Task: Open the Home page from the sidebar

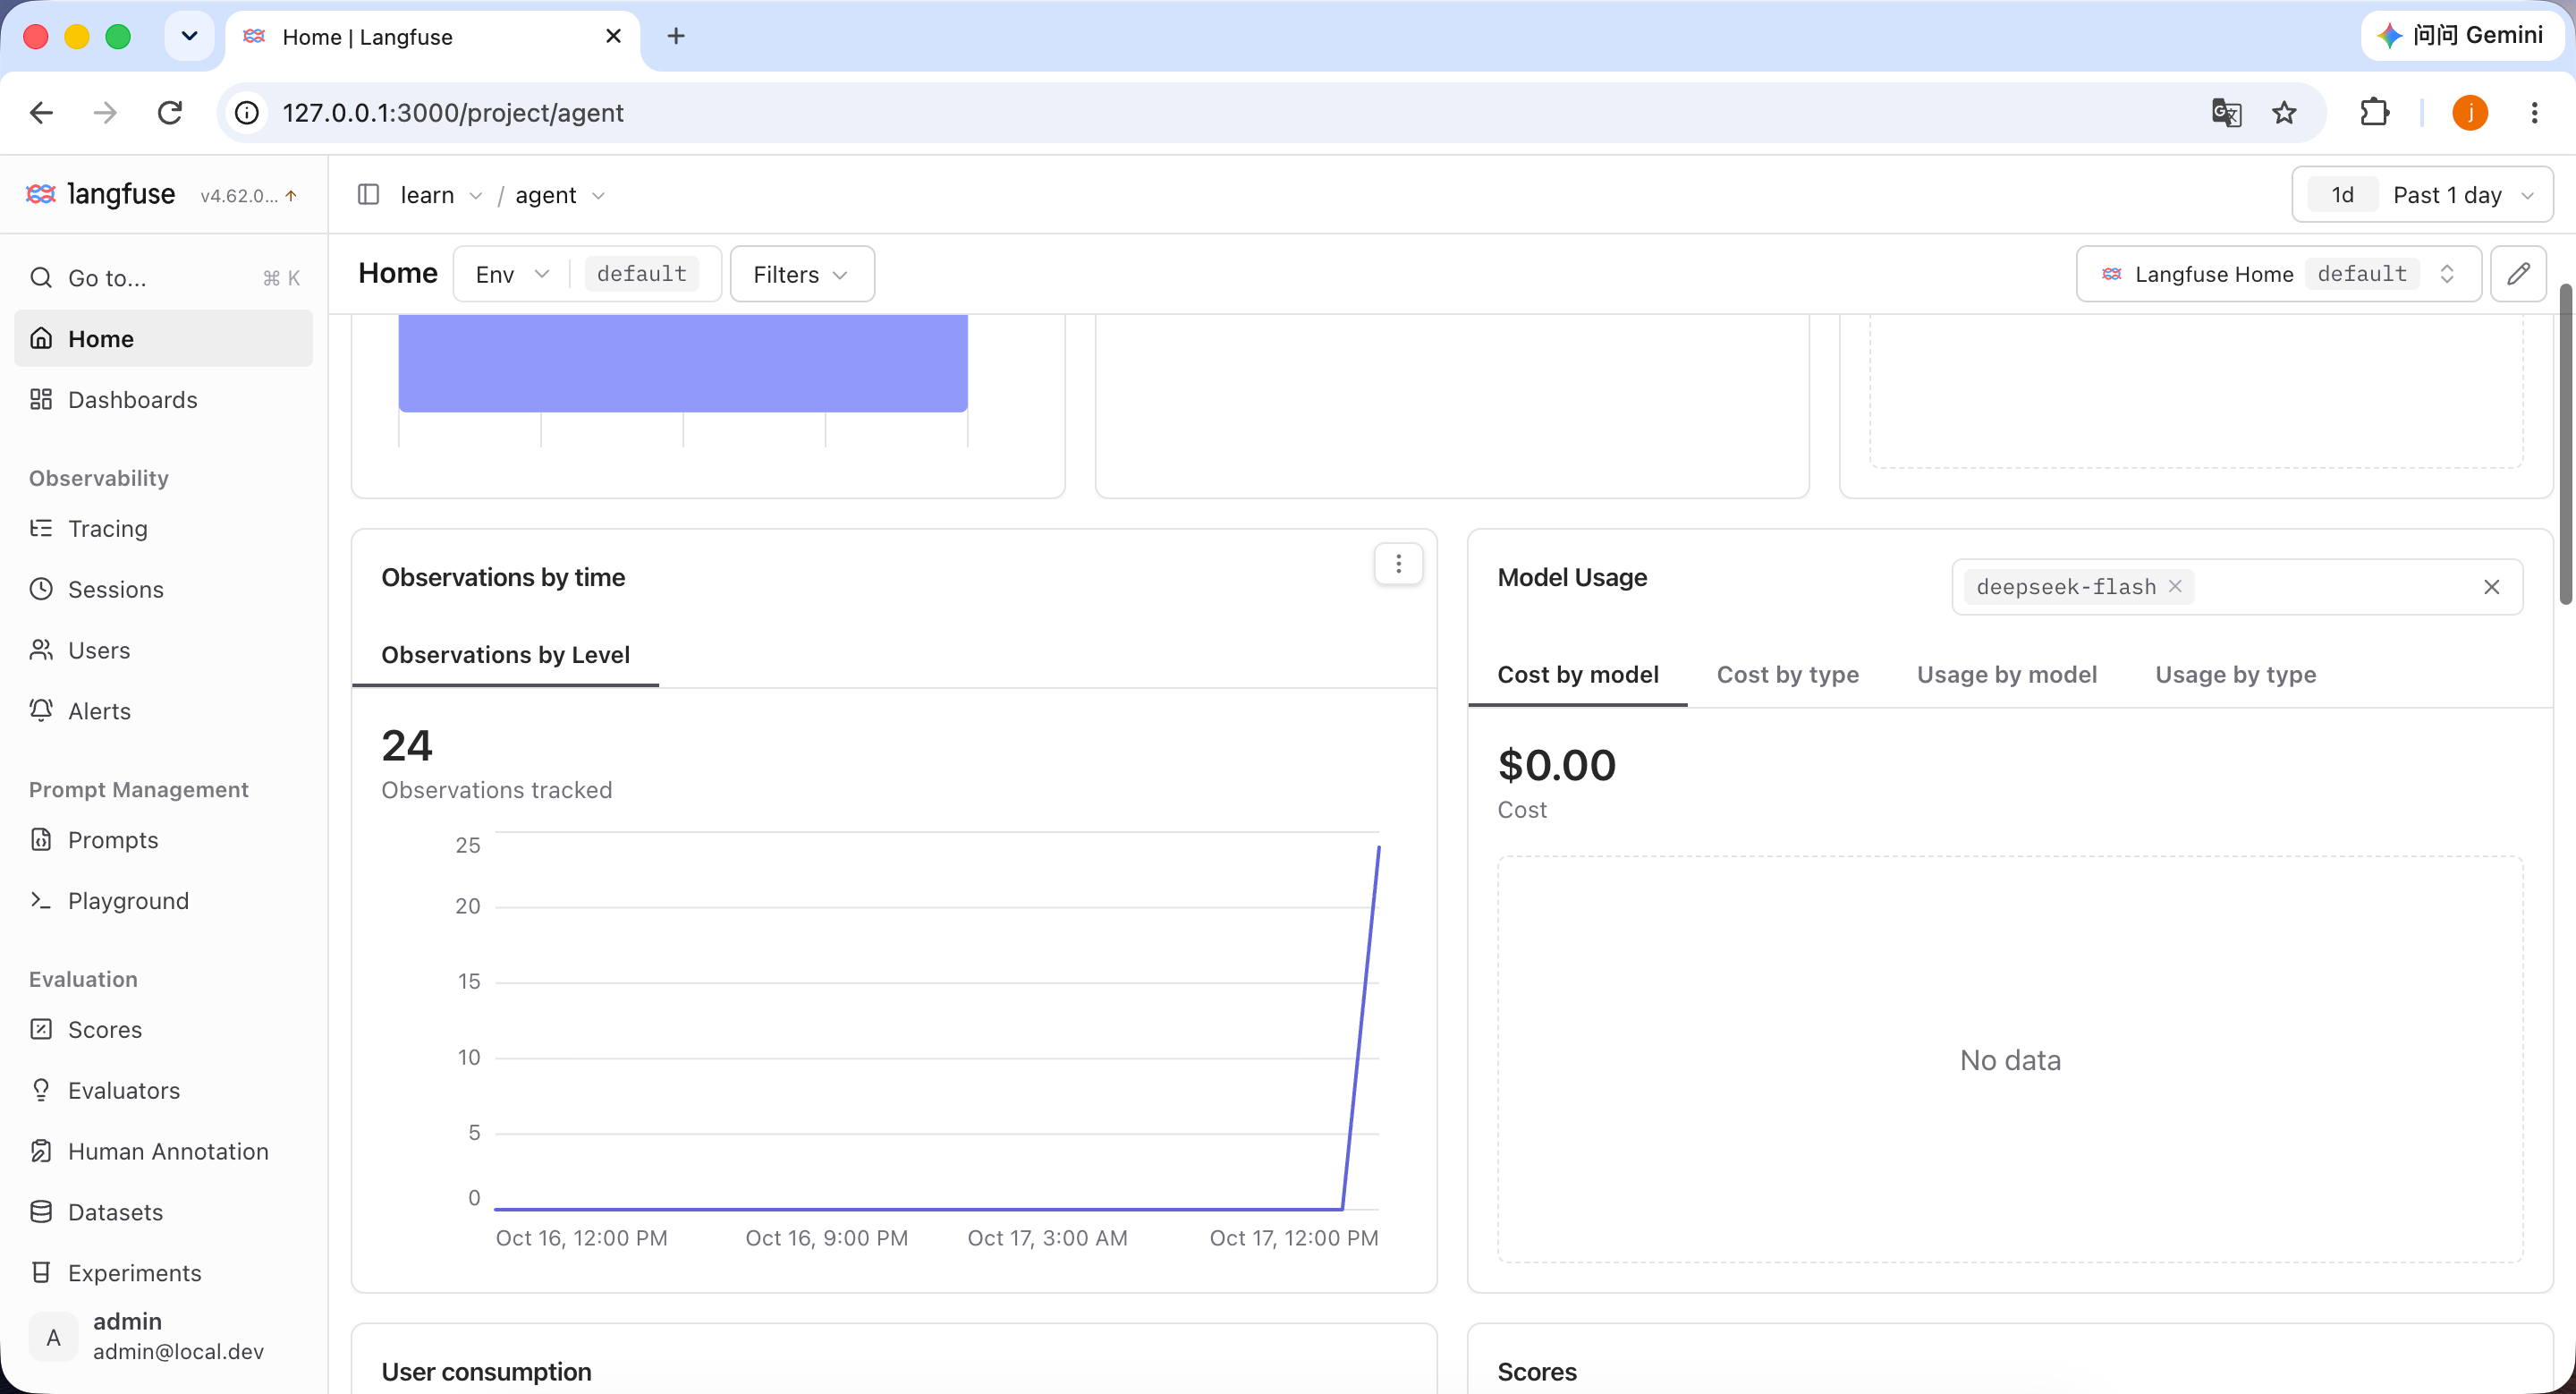Action: [163, 338]
